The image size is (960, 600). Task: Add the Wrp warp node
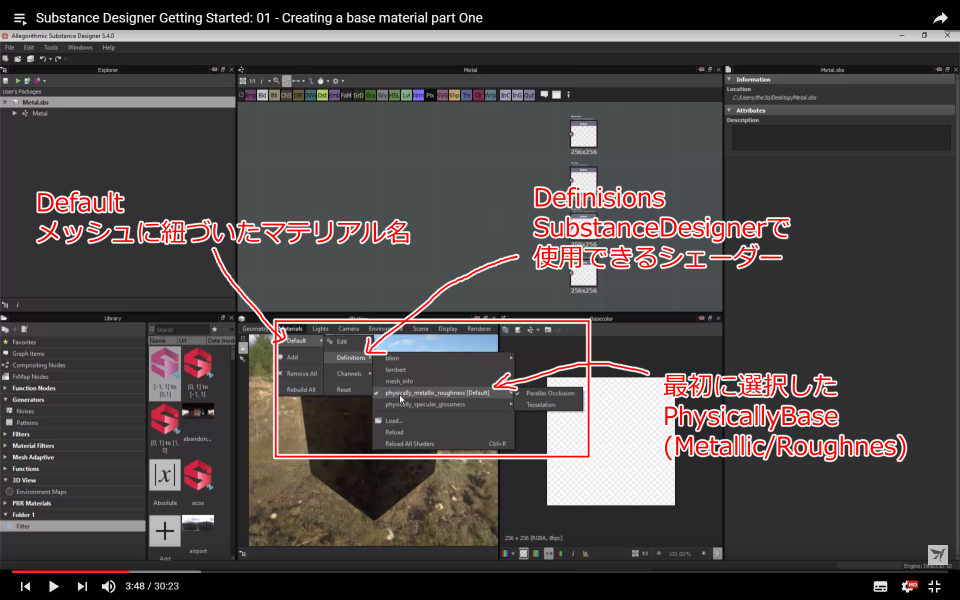(490, 96)
